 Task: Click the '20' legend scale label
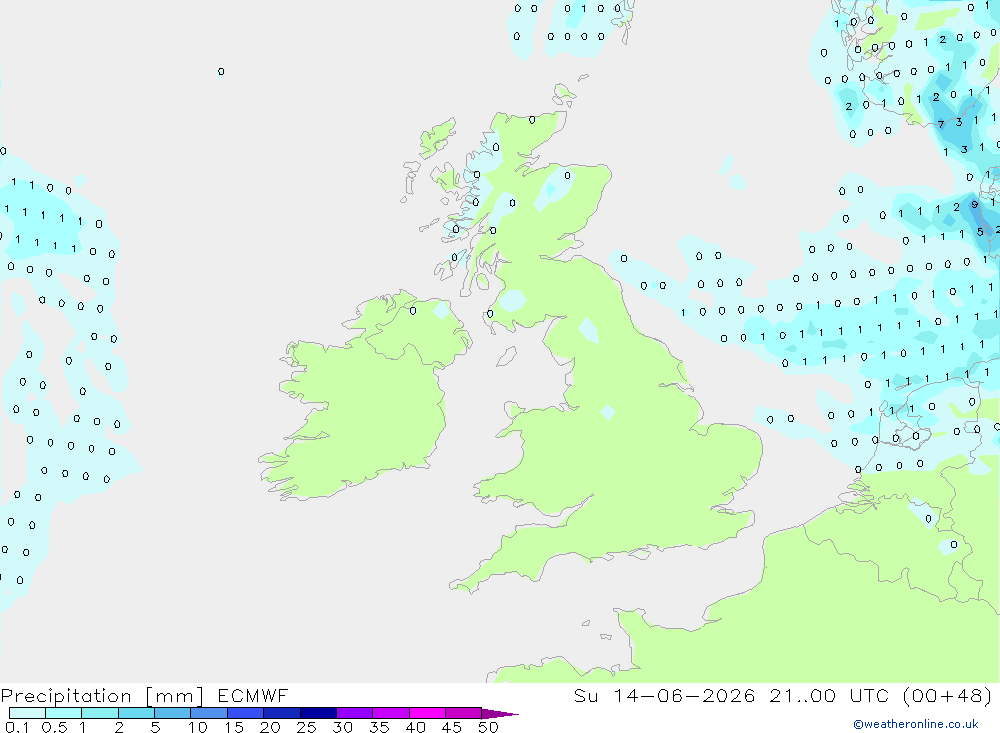pyautogui.click(x=270, y=727)
